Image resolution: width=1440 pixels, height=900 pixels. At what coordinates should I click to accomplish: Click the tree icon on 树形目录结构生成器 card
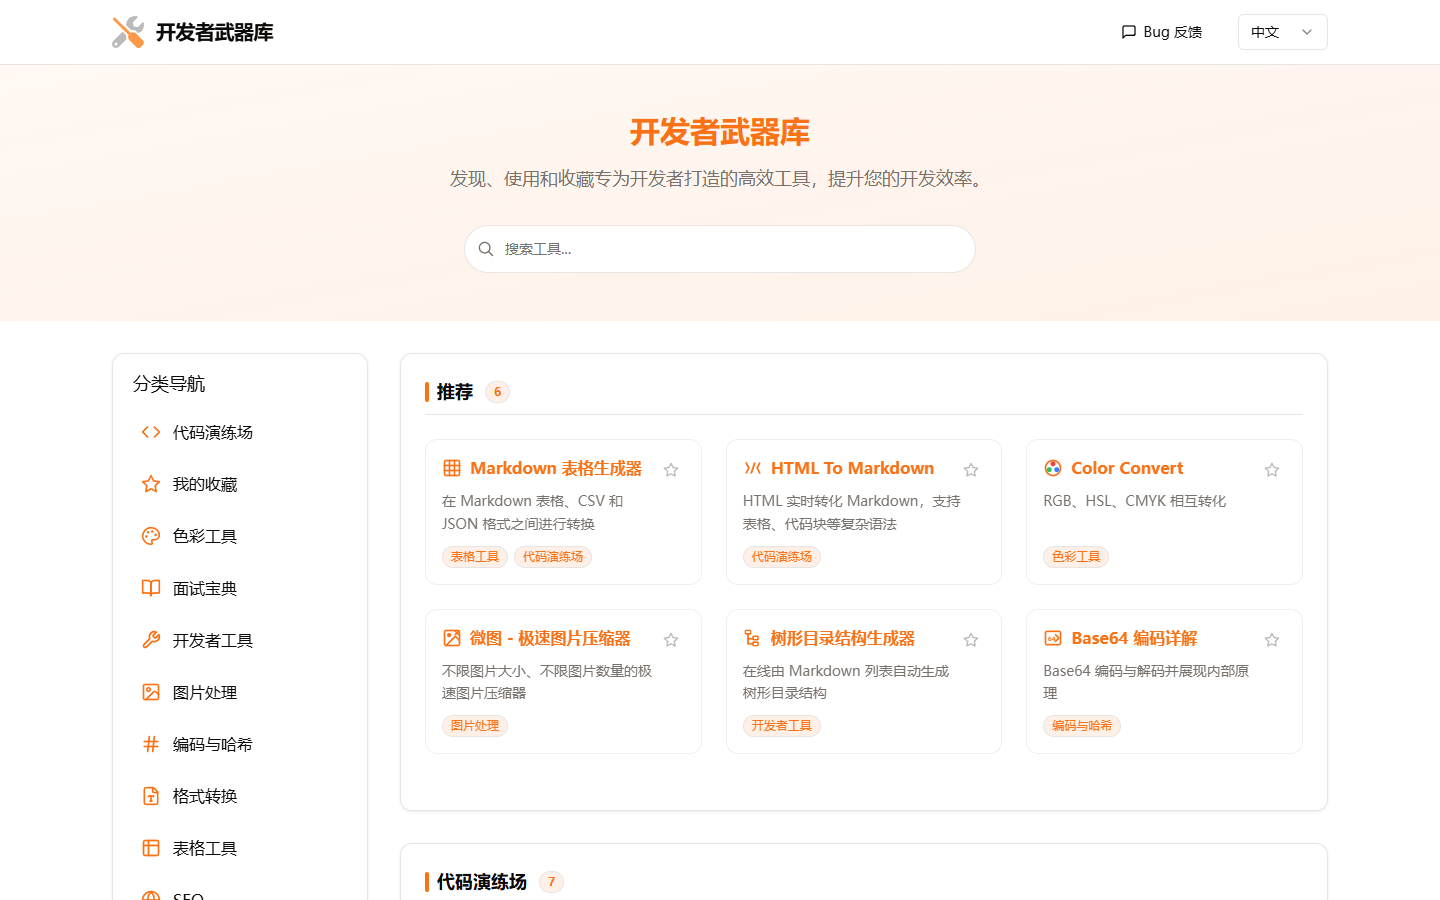753,638
